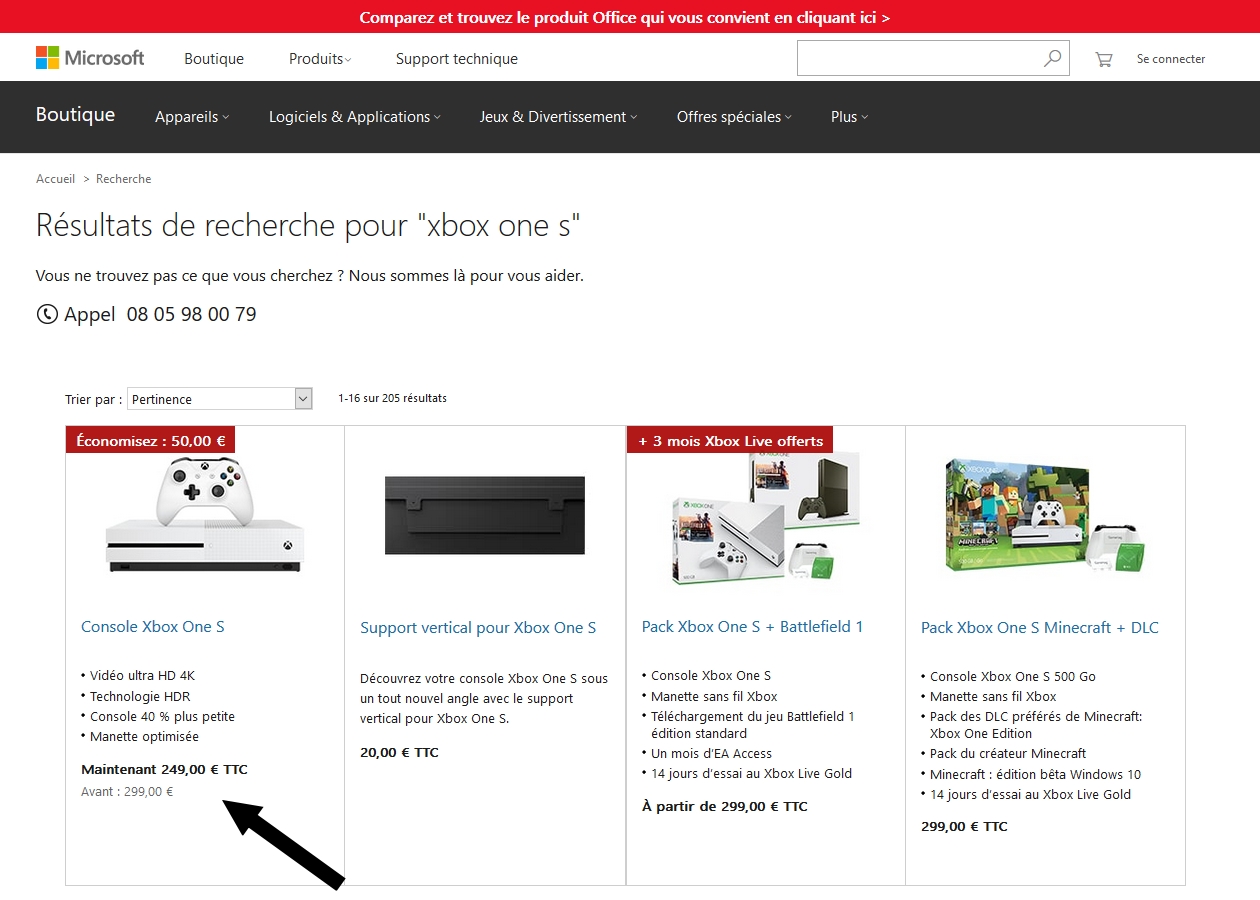The width and height of the screenshot is (1260, 900).
Task: Open the top-bar Boutique link
Action: pos(214,59)
